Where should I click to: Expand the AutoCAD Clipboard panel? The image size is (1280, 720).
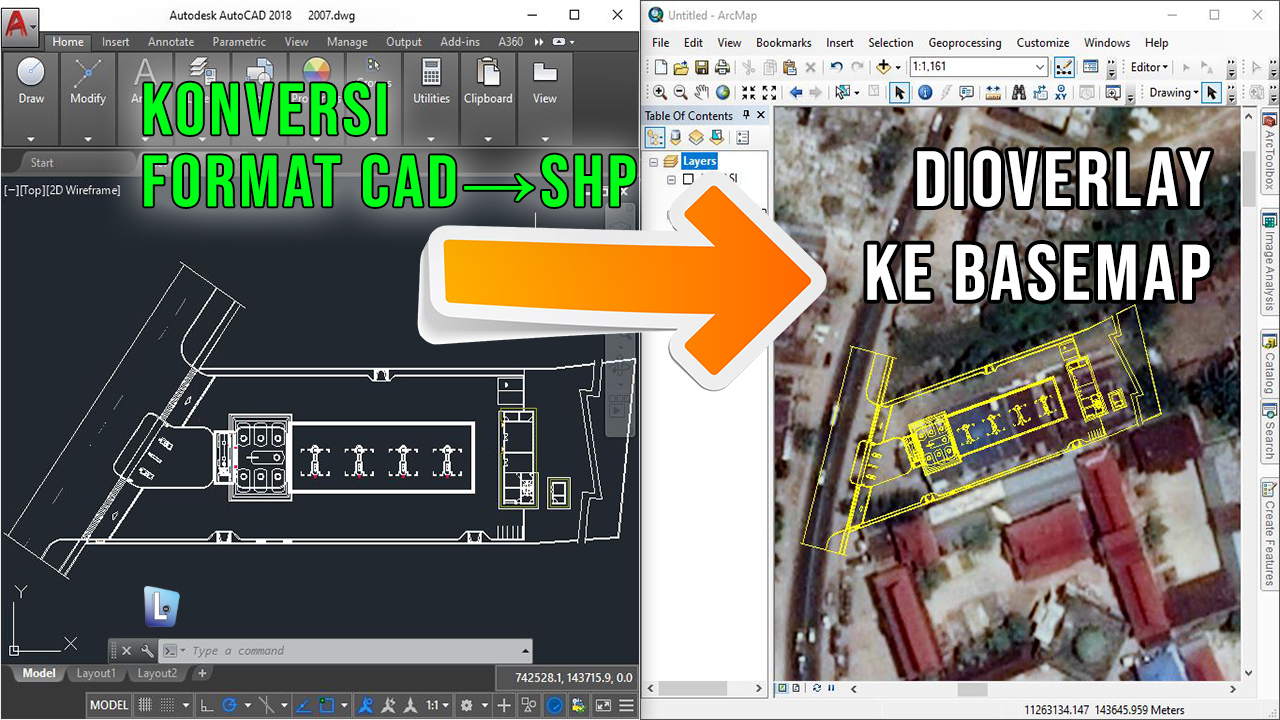[488, 139]
